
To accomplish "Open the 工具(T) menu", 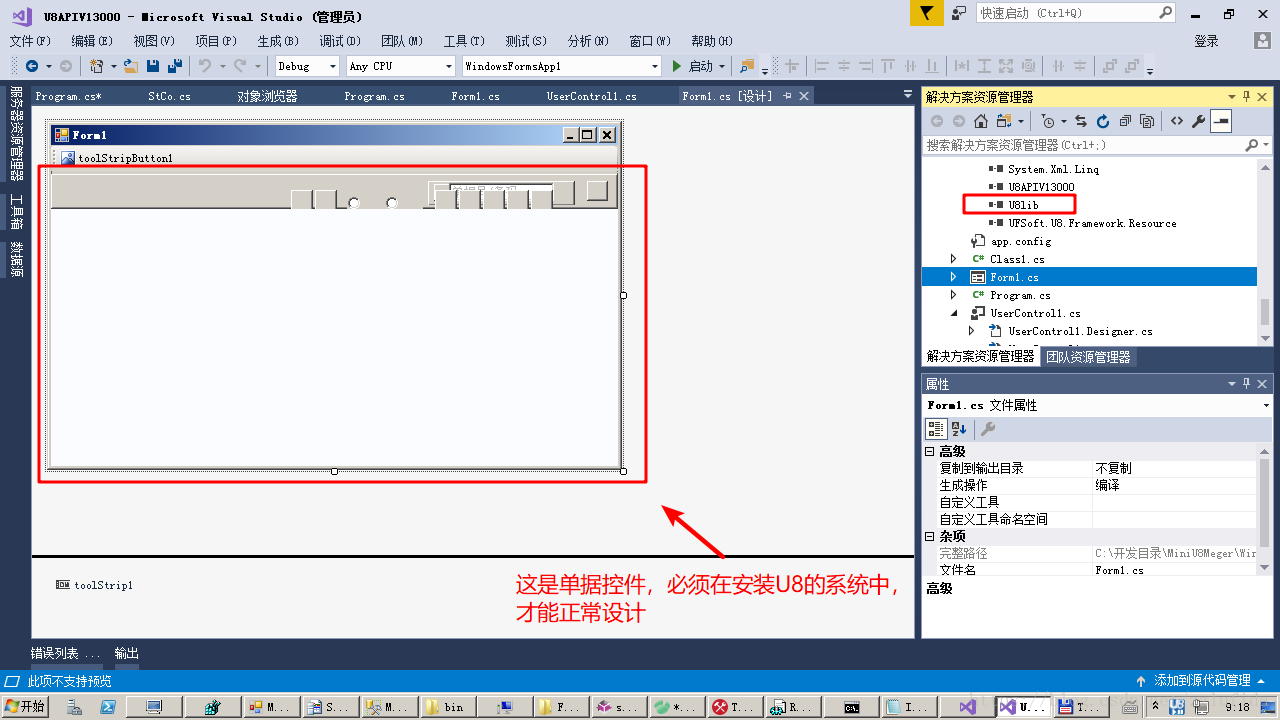I will [464, 41].
